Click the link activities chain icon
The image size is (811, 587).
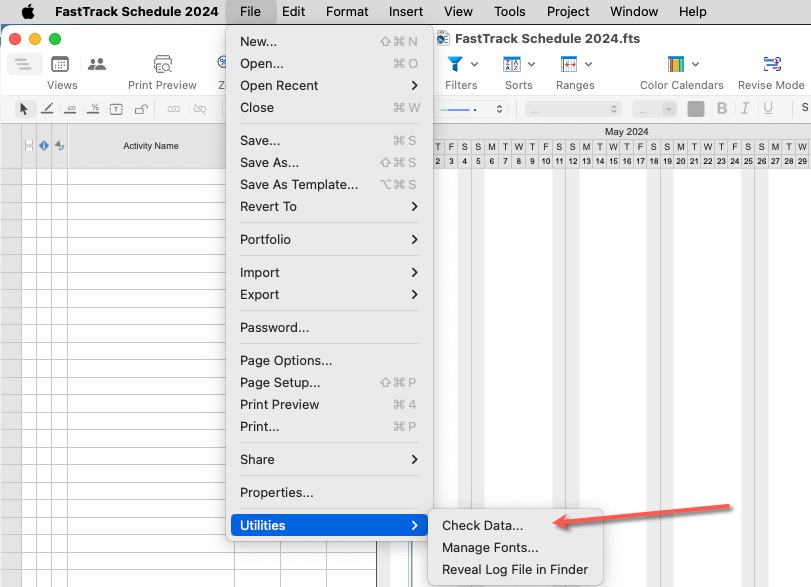174,109
